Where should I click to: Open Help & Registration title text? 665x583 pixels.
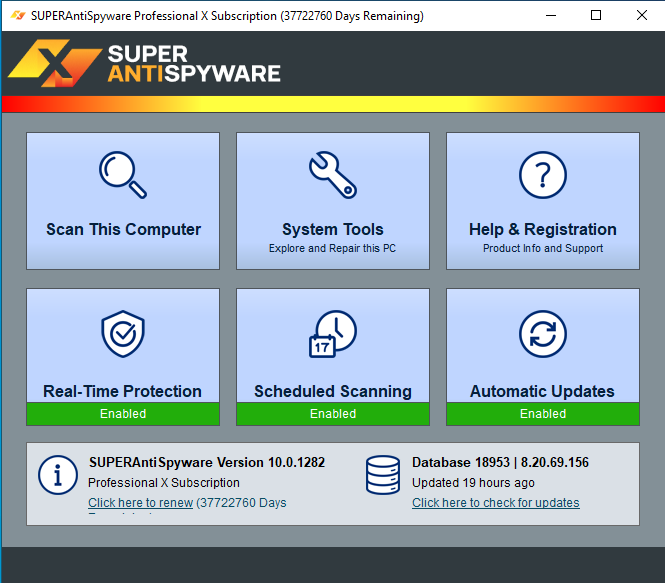pyautogui.click(x=543, y=229)
